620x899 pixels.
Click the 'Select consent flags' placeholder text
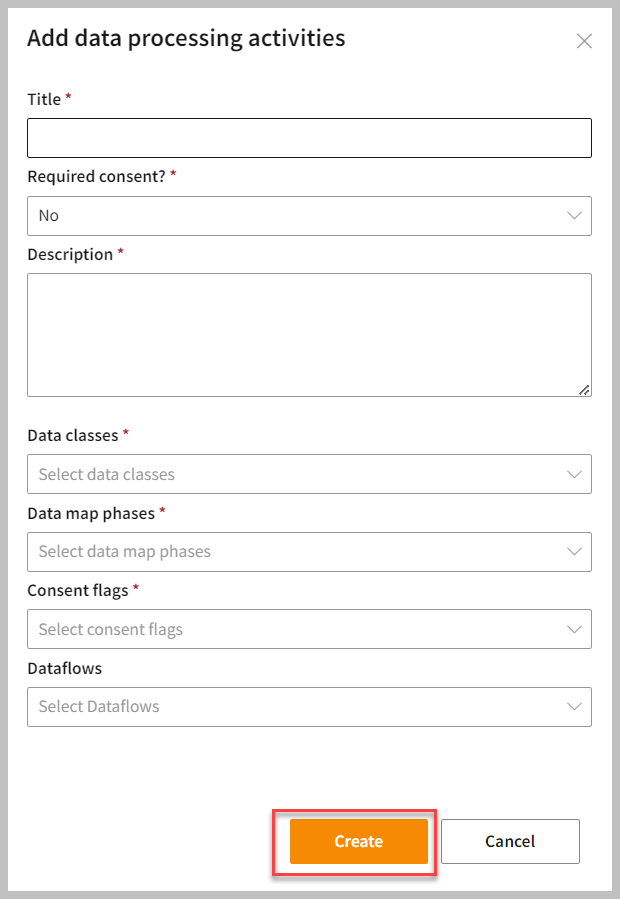click(111, 629)
